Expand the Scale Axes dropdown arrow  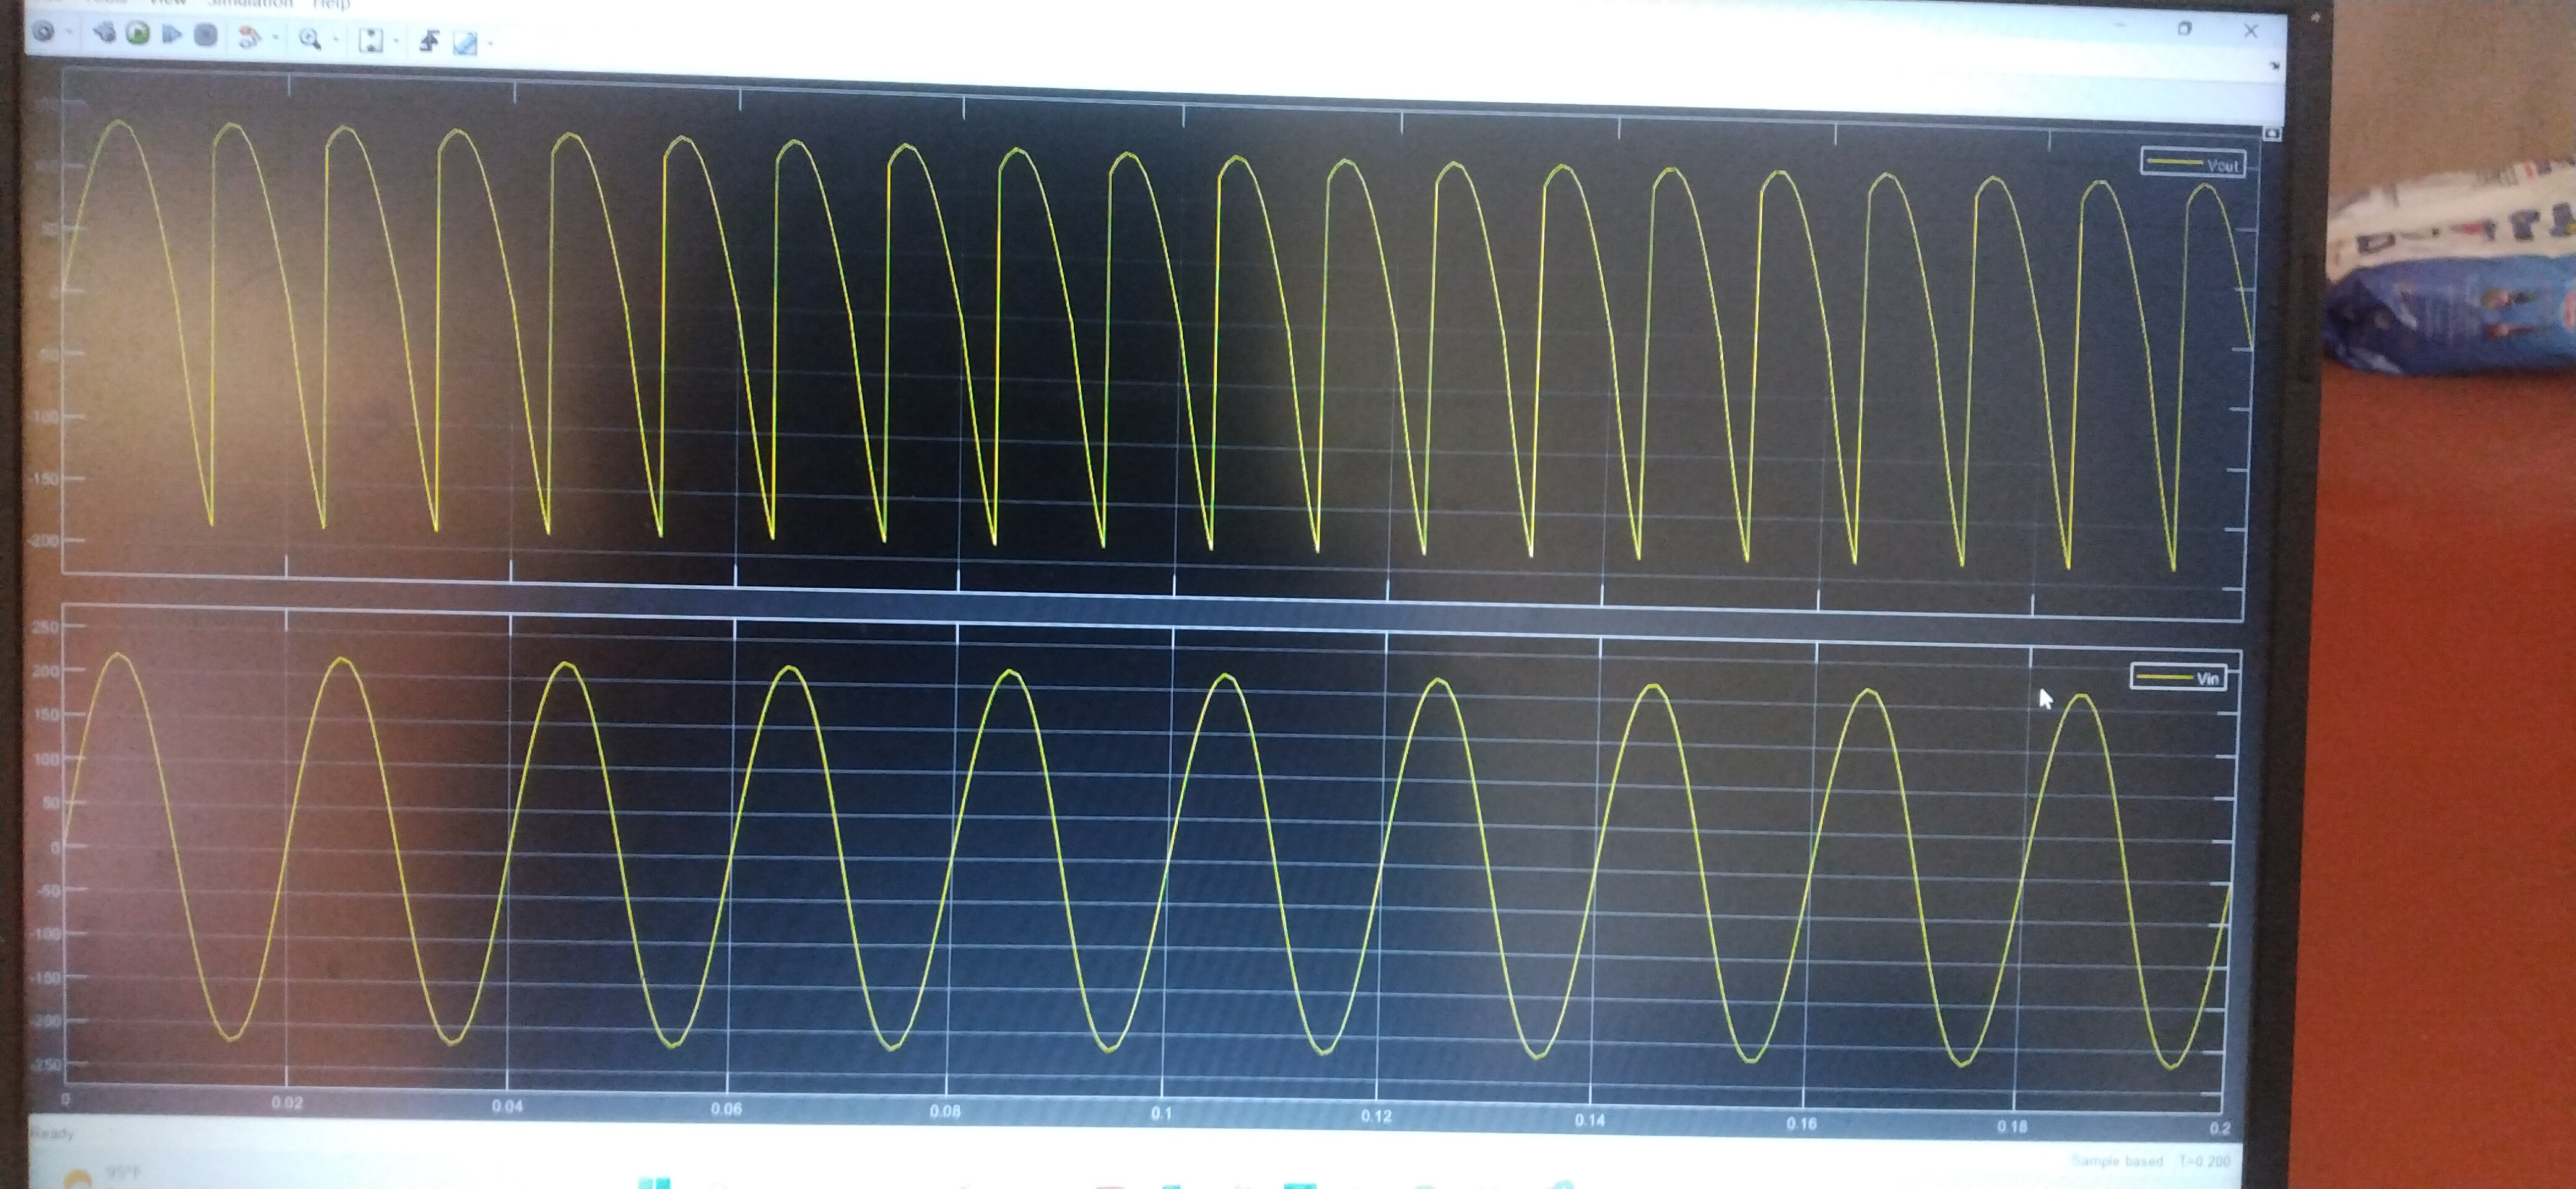(x=396, y=41)
